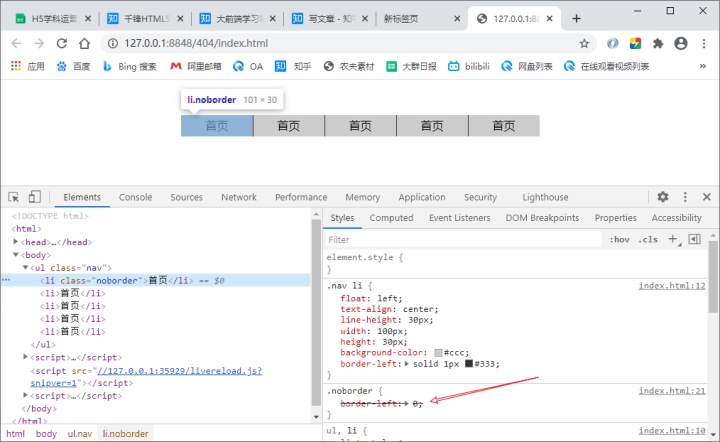Switch to the Computed styles tab
Screen dimensions: 720x442
point(391,218)
